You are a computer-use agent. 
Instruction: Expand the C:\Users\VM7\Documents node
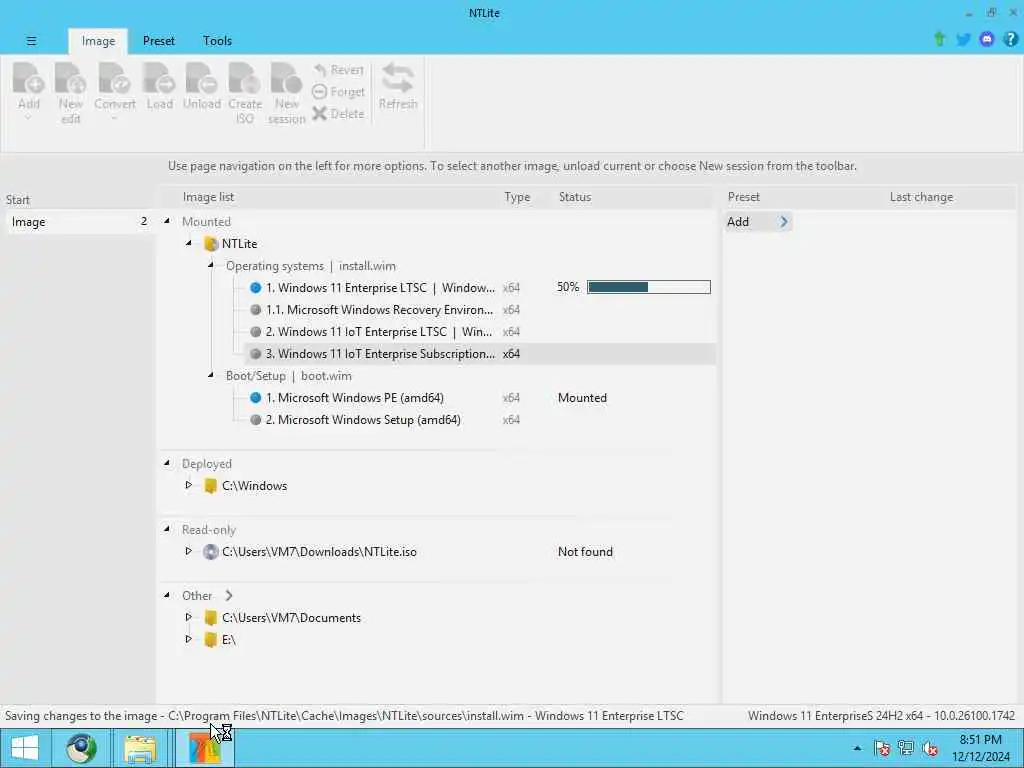(189, 617)
